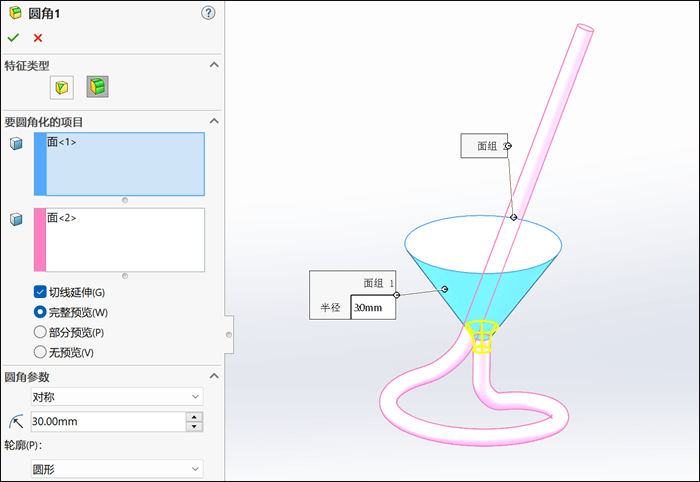Toggle the 切线延伸(G) checkbox
The height and width of the screenshot is (482, 700).
click(40, 292)
